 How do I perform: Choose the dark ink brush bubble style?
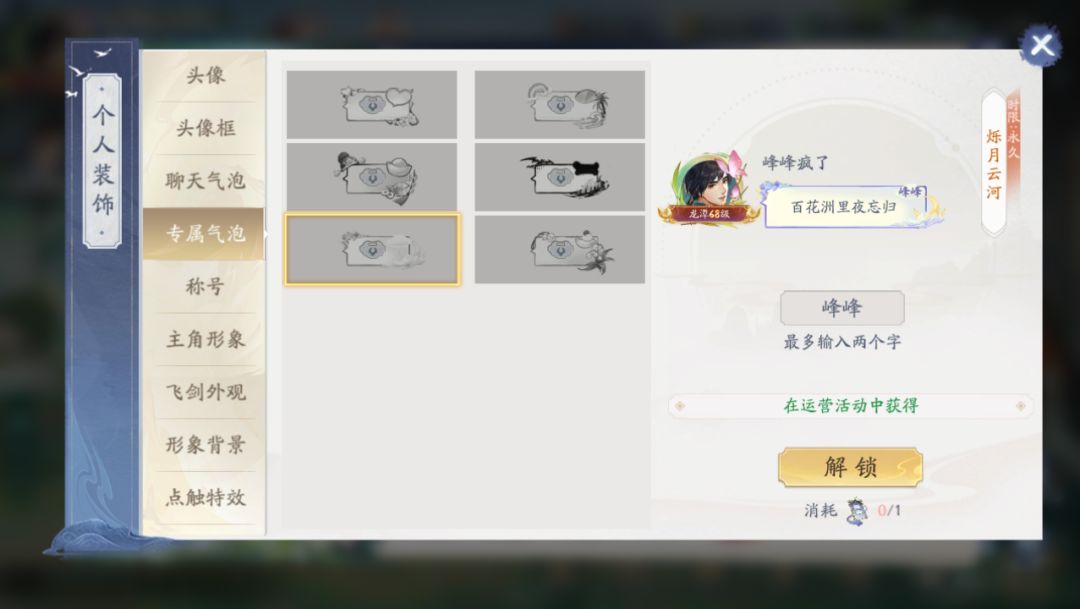[559, 177]
